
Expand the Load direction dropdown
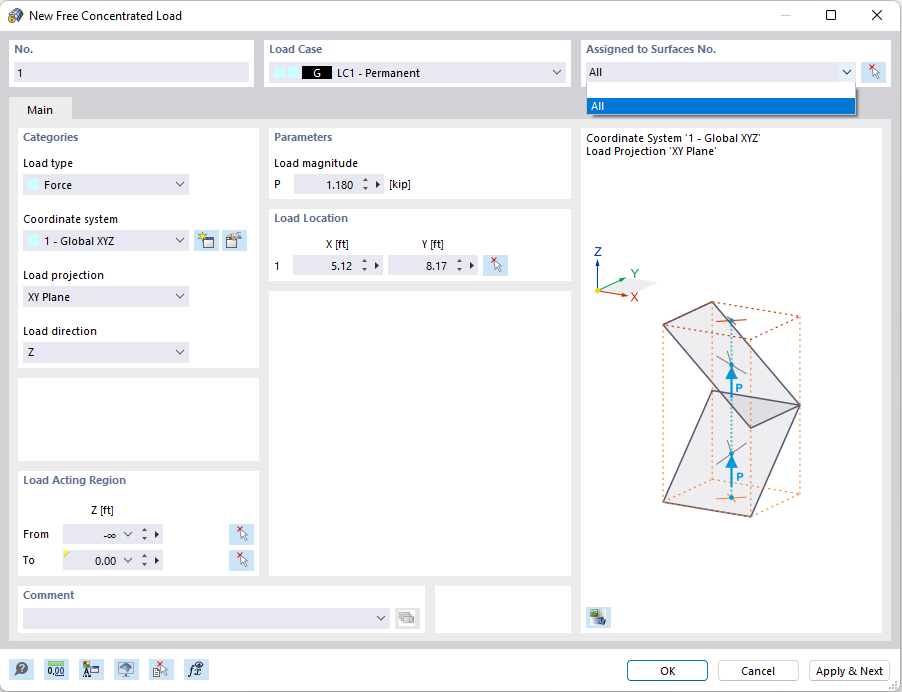(x=180, y=352)
